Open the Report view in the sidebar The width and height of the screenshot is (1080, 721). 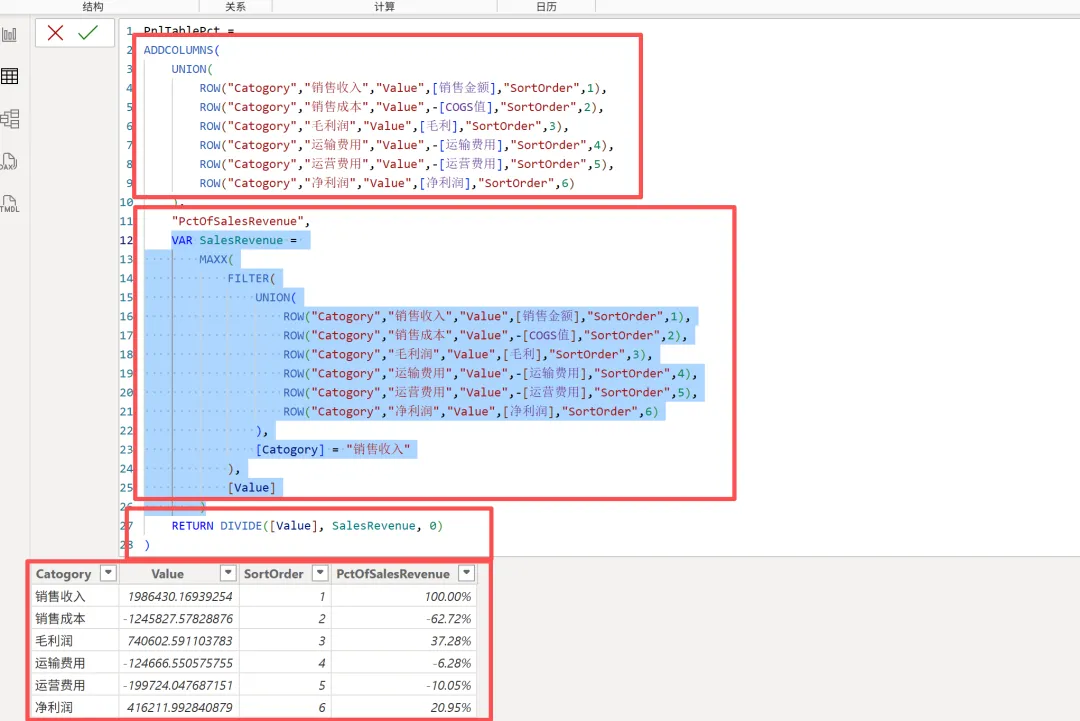tap(10, 34)
